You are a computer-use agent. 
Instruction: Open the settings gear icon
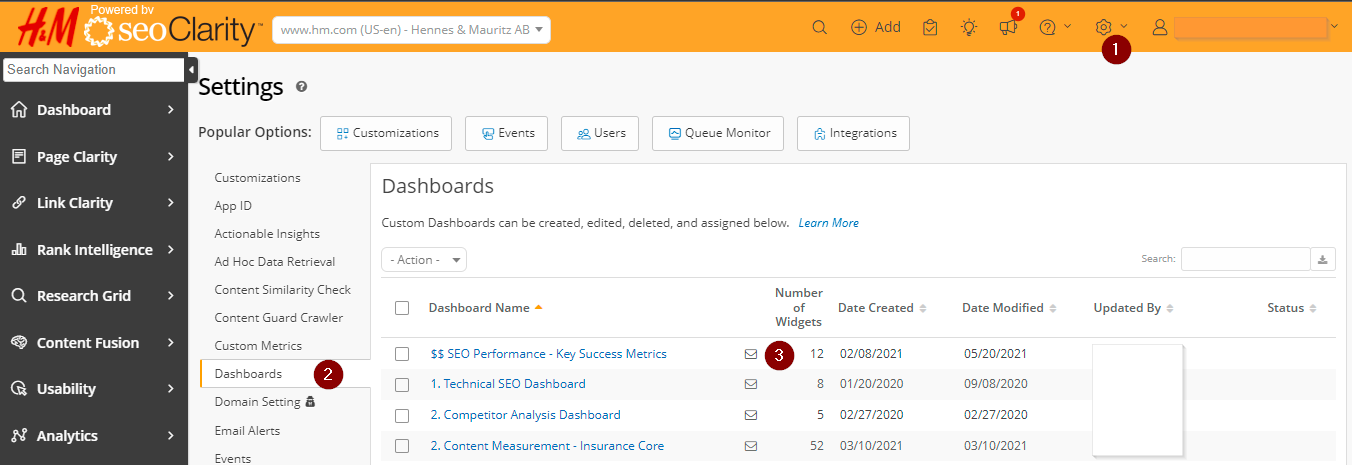click(1104, 27)
